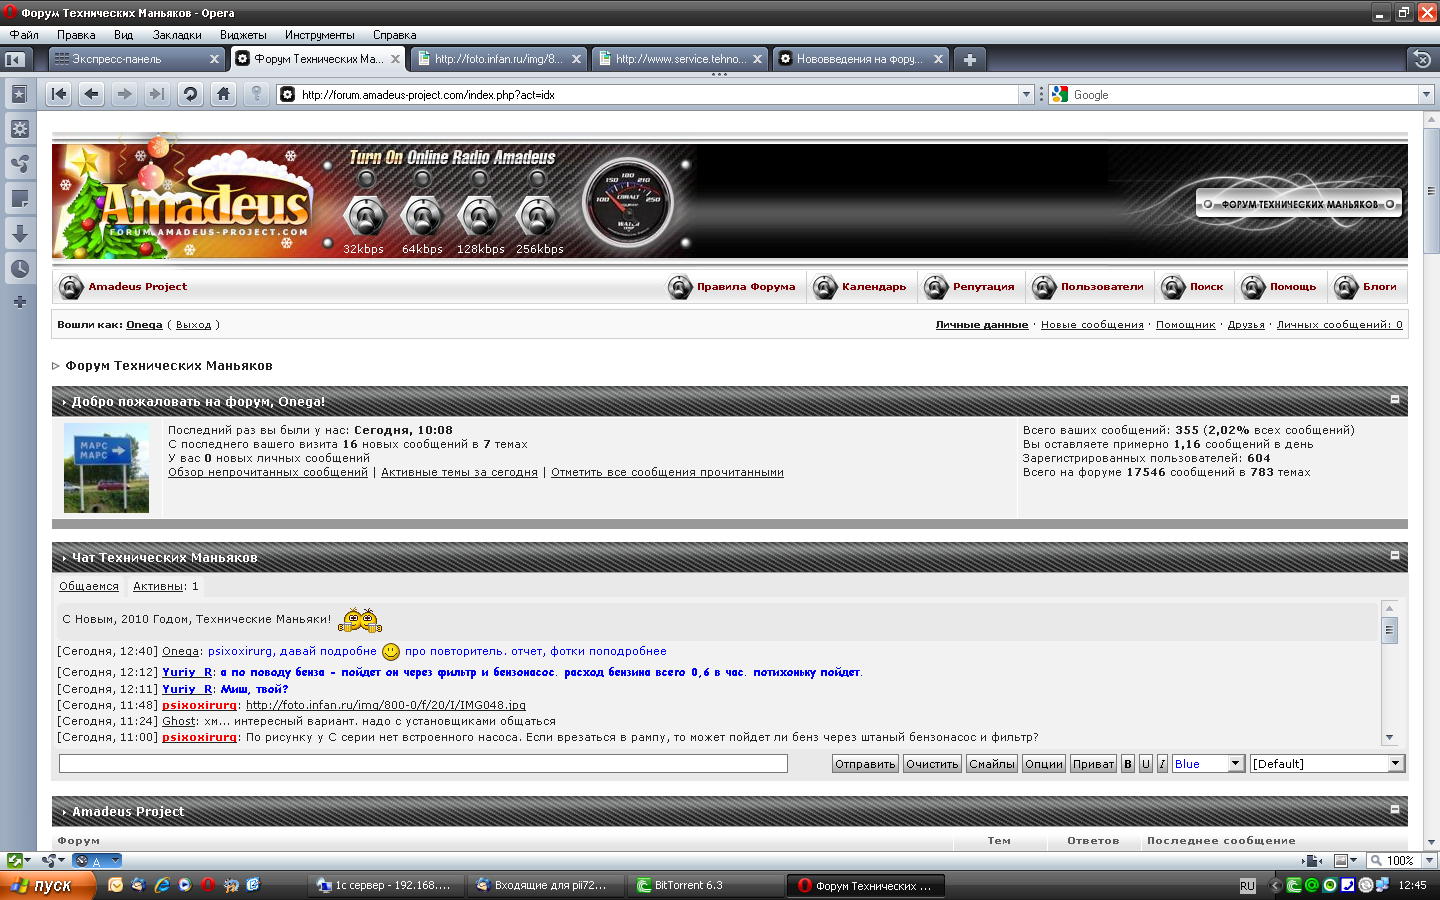Click the Reload page toolbar button

(190, 94)
